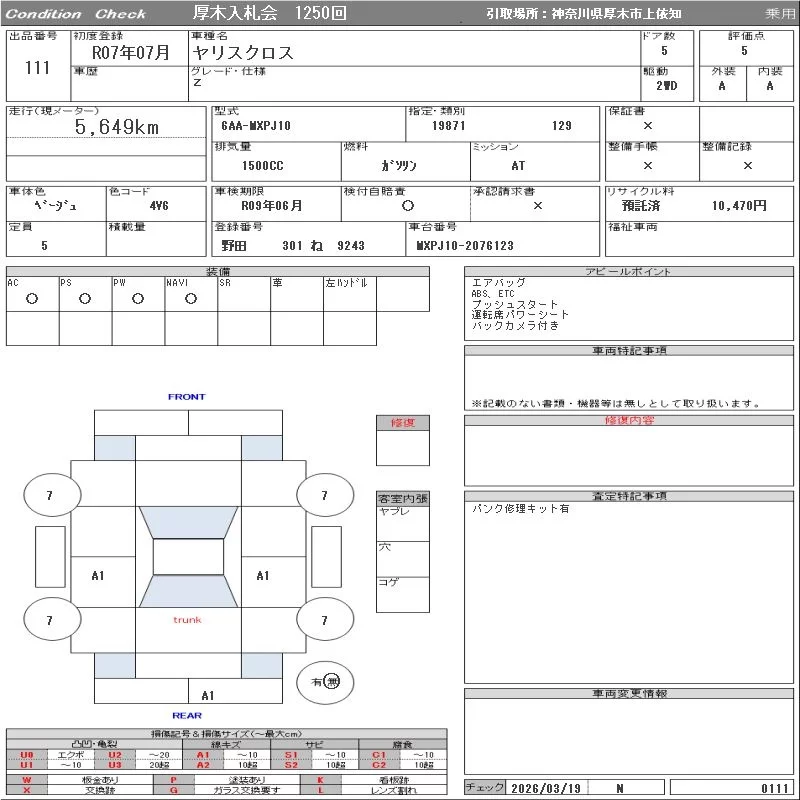The image size is (800, 800).
Task: Click the ○ under '検付自賠責'
Action: [408, 206]
